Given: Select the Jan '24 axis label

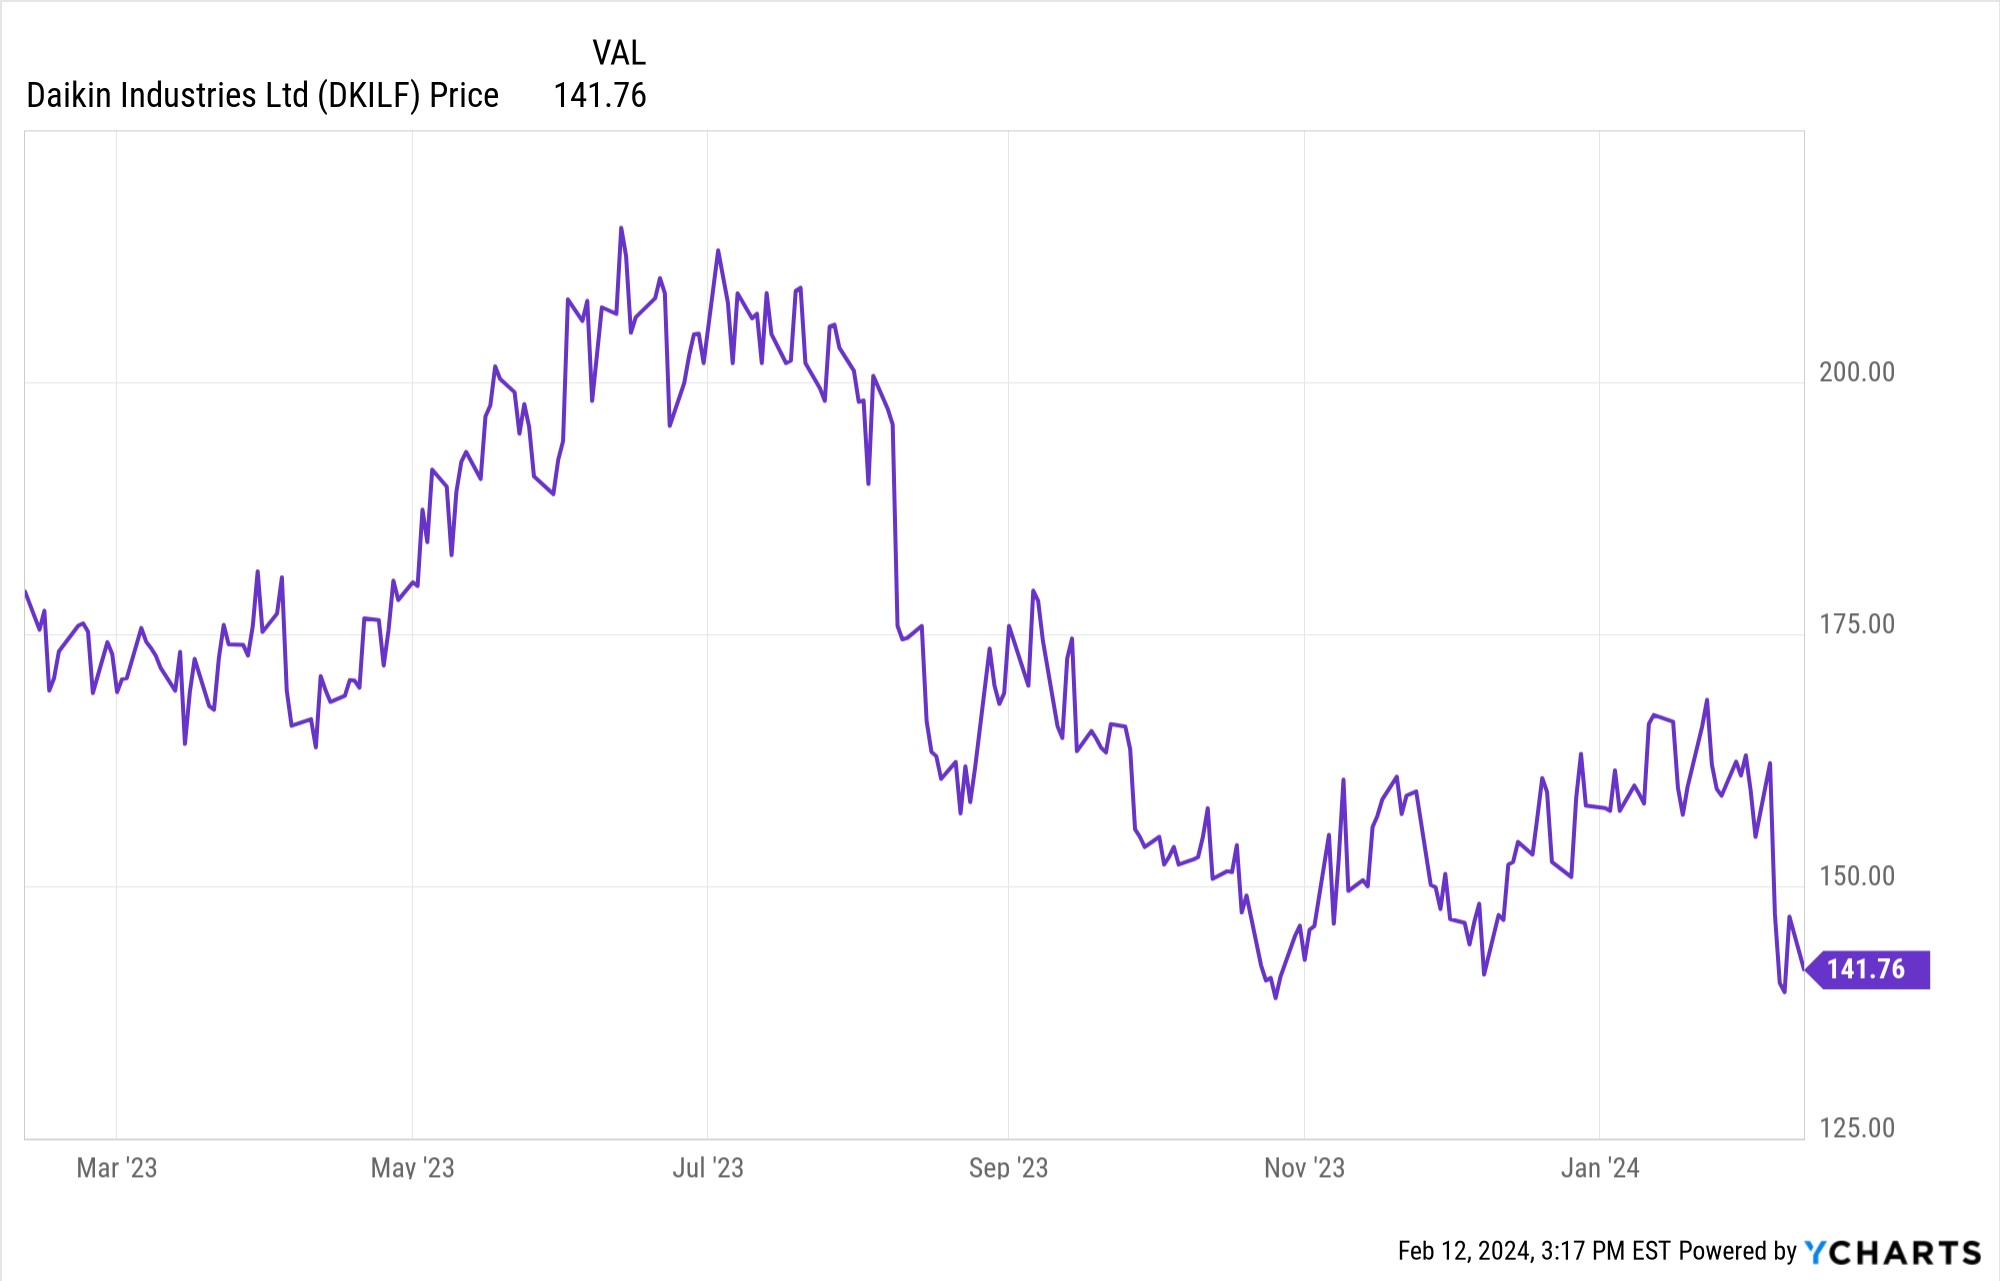Looking at the screenshot, I should click(1600, 1168).
